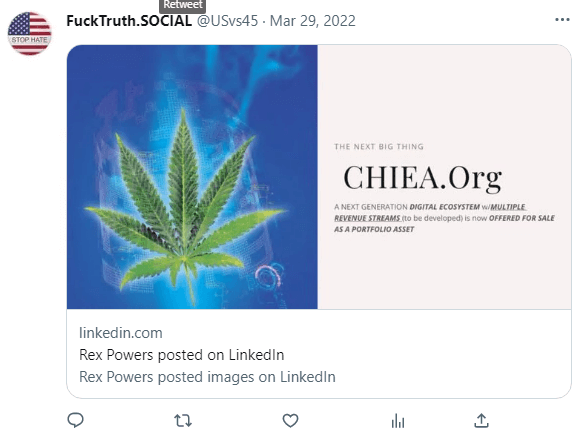585x434 pixels.
Task: Click the 'AS A PORTFOLIO ASSET' text in card
Action: pyautogui.click(x=374, y=229)
